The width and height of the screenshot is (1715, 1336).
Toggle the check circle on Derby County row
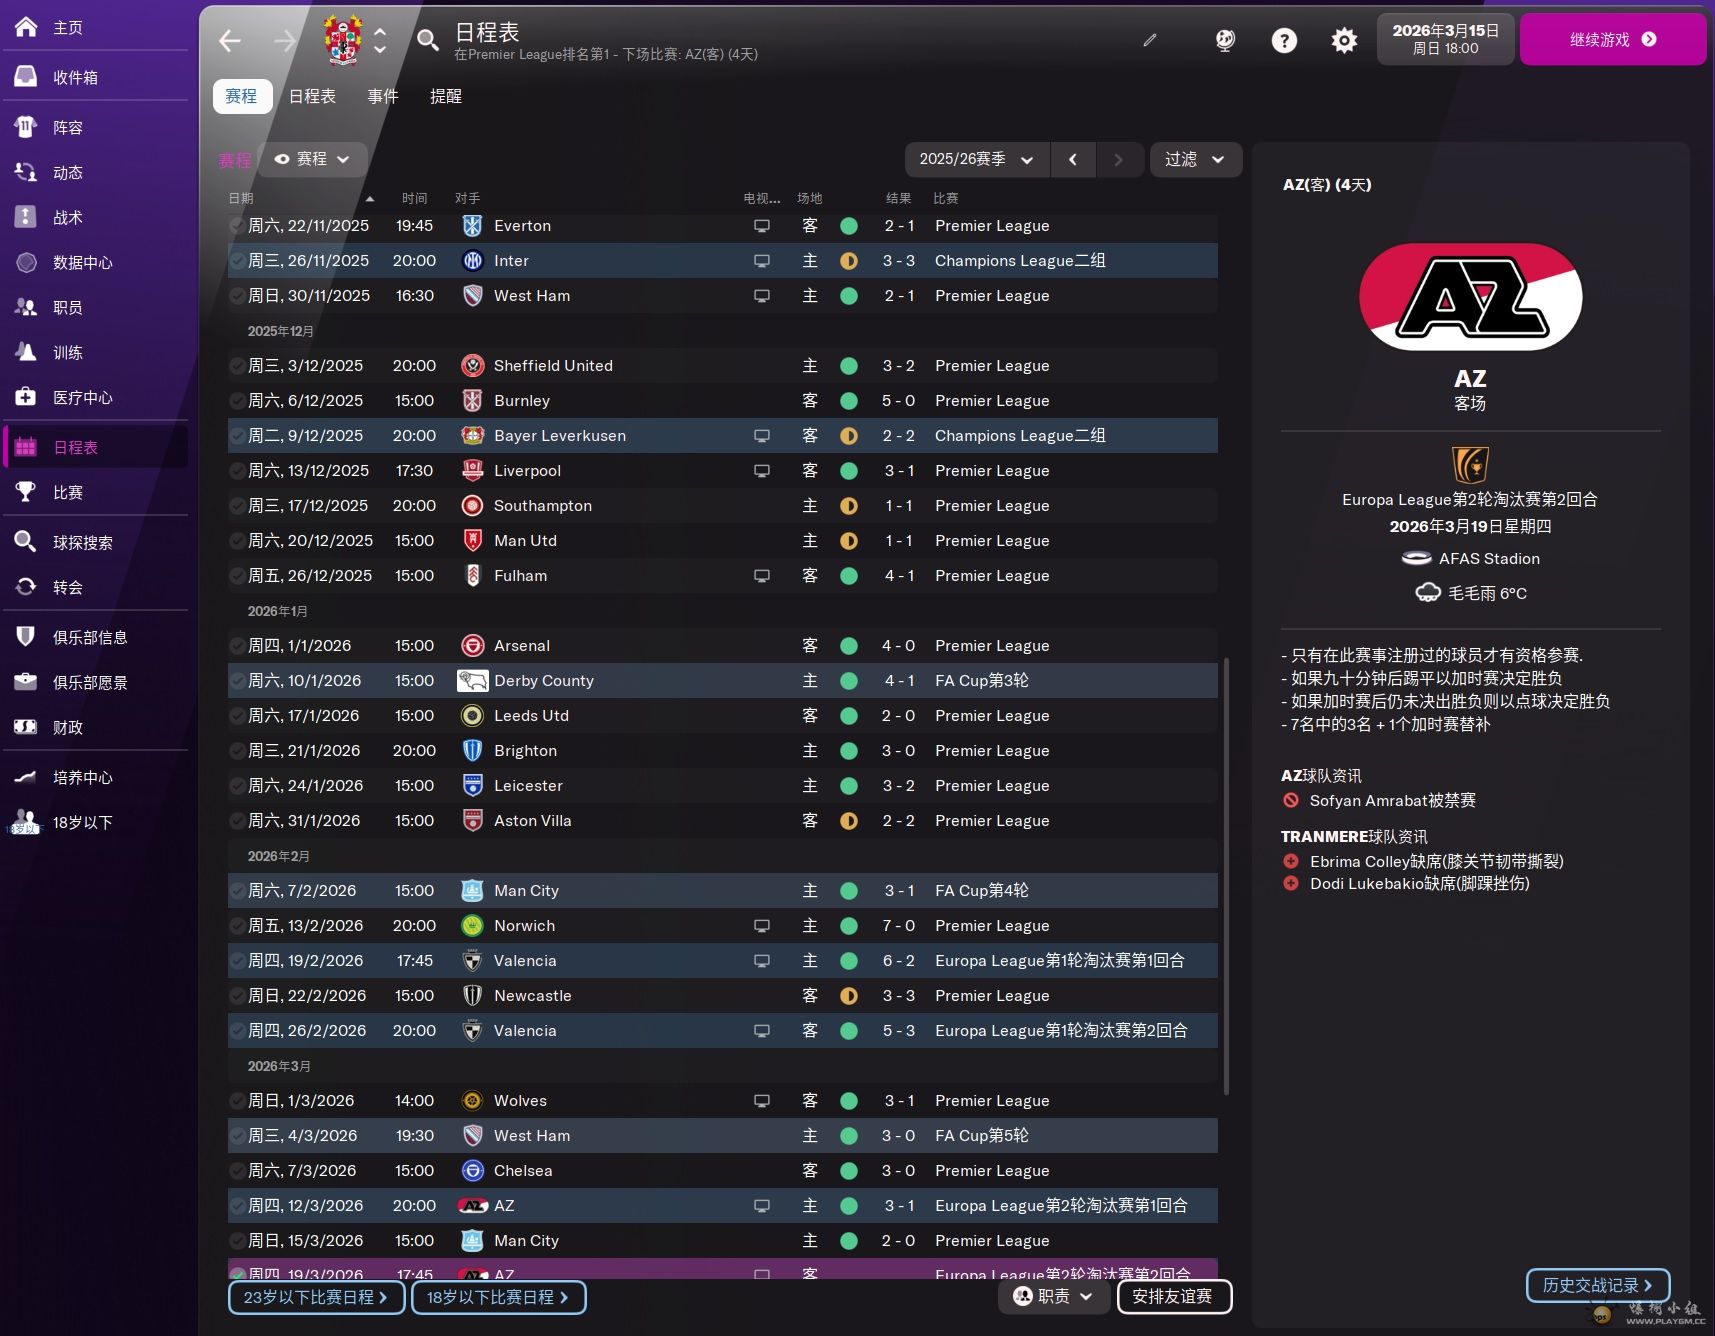(238, 681)
